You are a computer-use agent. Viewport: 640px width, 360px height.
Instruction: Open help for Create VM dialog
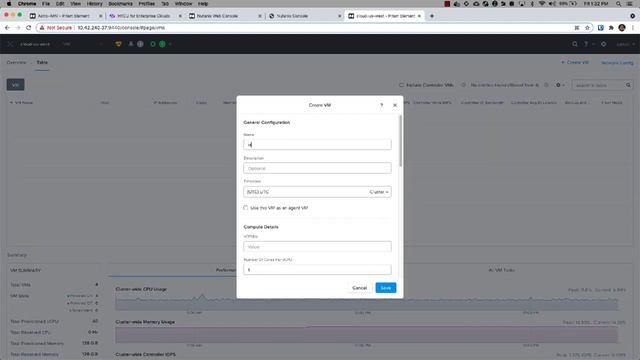pos(382,105)
